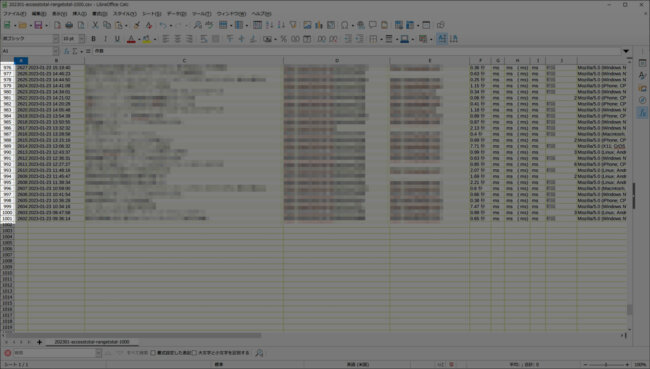Toggle Bold formatting
Image resolution: width=650 pixels, height=369 pixels.
pos(93,39)
